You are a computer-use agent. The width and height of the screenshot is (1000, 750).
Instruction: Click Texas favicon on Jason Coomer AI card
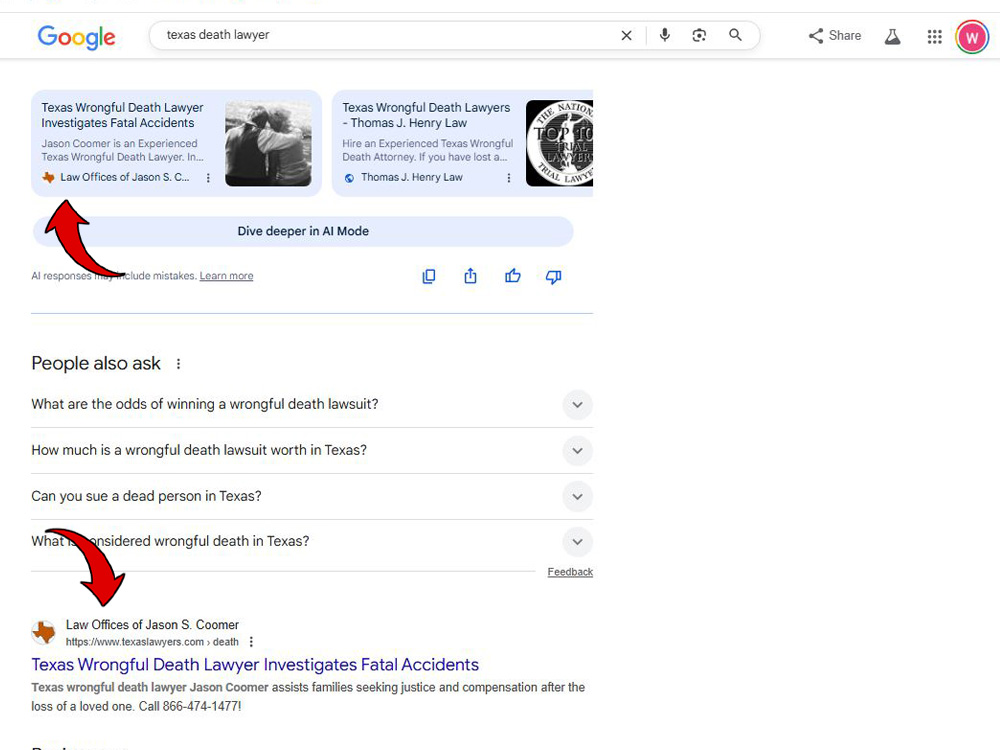pyautogui.click(x=48, y=177)
